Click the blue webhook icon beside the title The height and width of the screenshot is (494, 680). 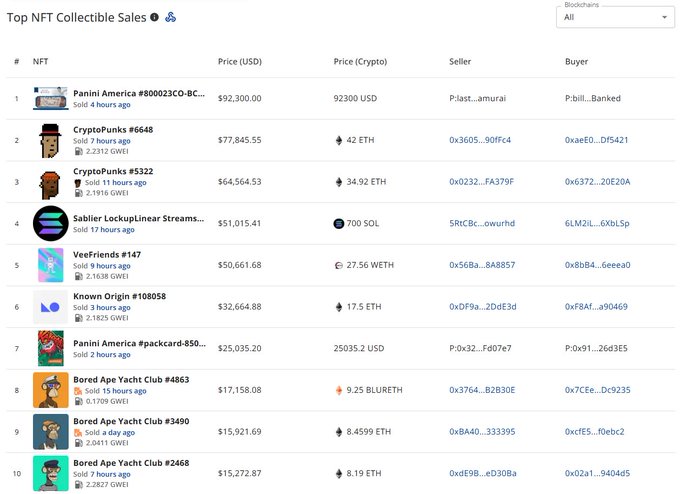point(170,17)
